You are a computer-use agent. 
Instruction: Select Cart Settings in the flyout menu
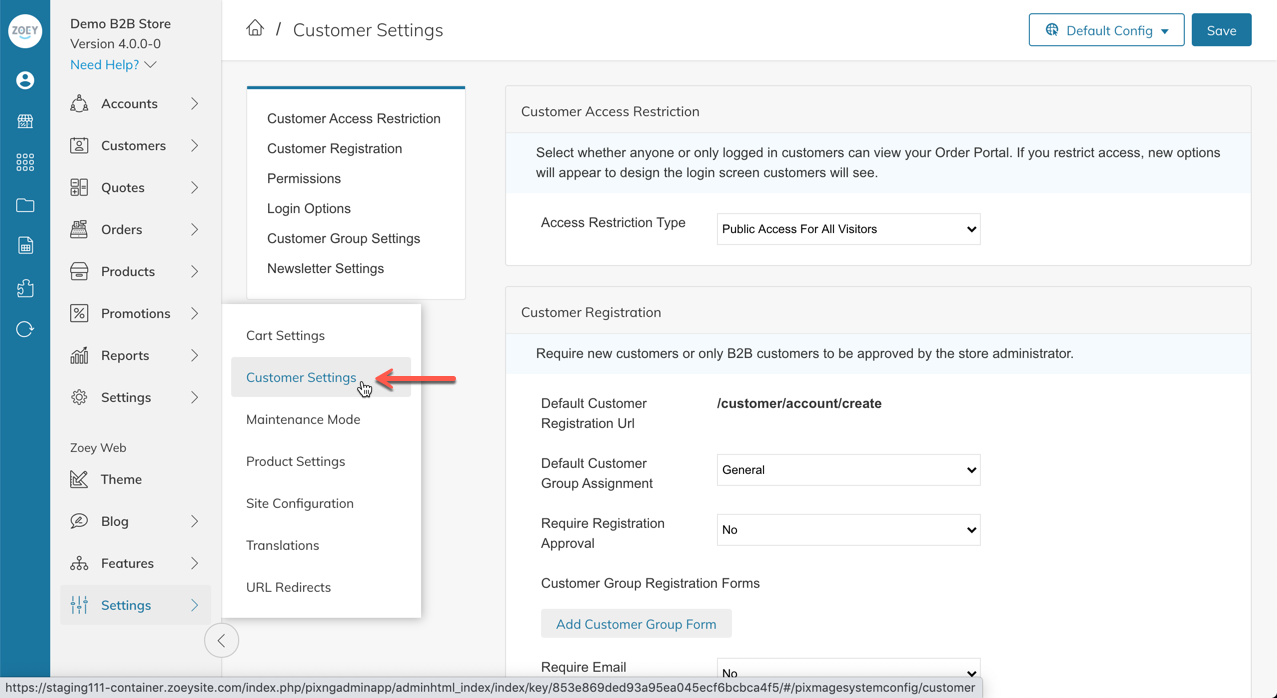[321, 335]
